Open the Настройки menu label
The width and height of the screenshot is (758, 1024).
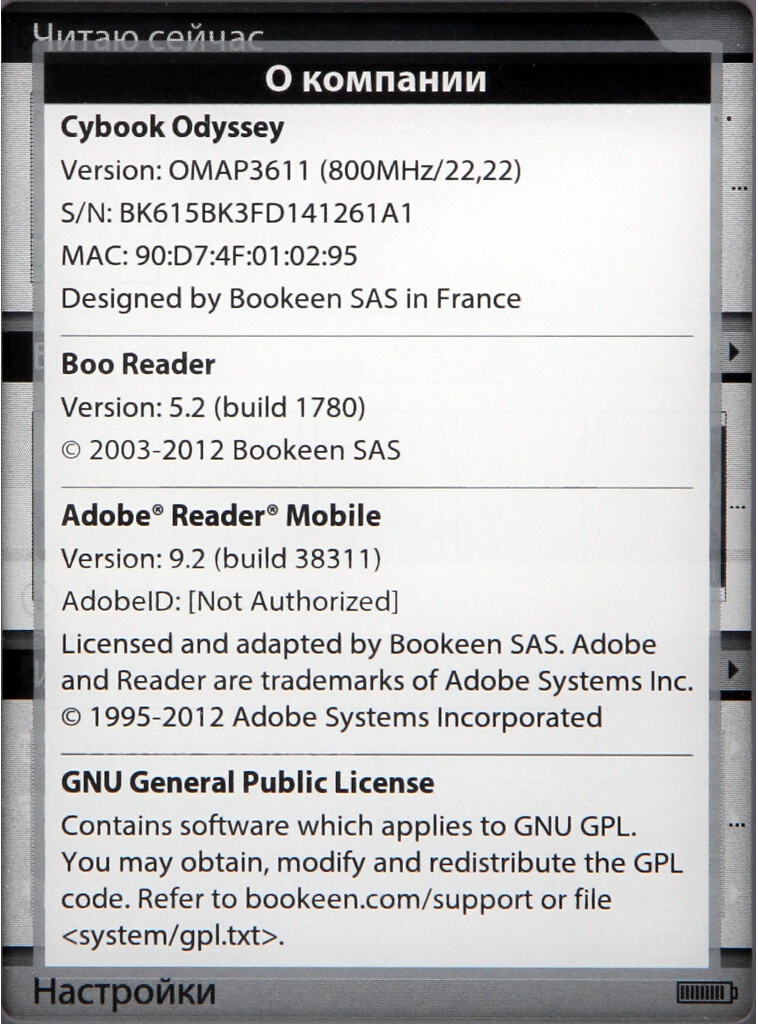[x=125, y=992]
